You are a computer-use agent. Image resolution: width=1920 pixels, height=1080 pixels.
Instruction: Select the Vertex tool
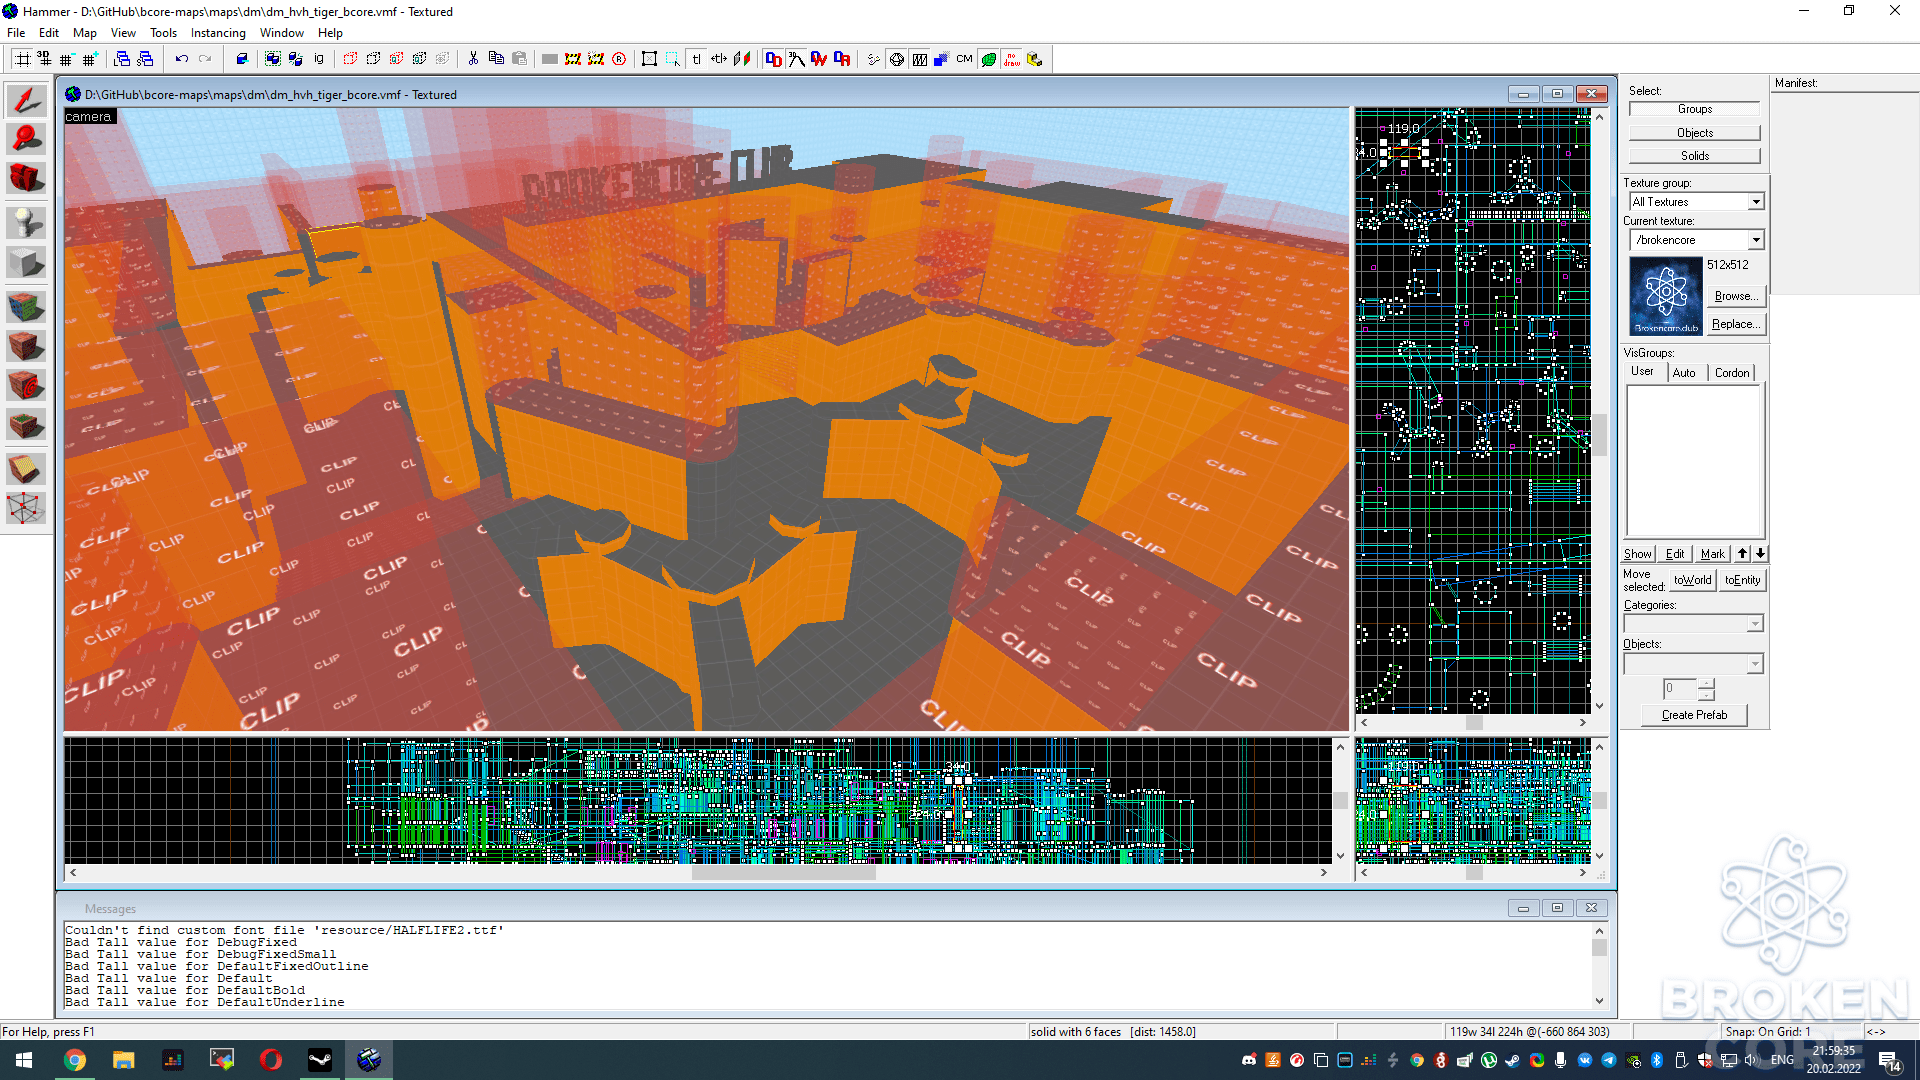(x=26, y=508)
